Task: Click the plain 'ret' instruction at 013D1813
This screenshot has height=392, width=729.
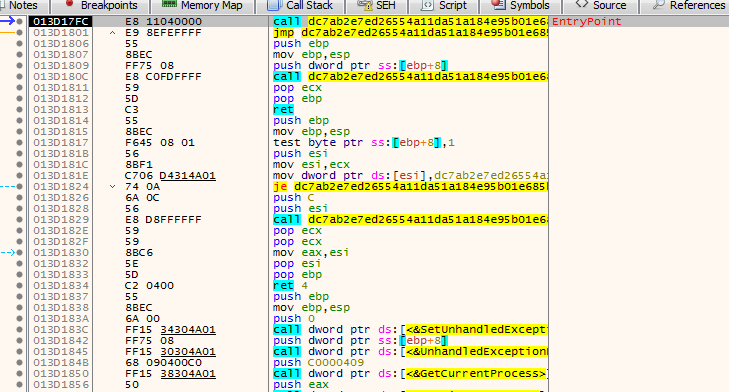Action: [x=283, y=109]
